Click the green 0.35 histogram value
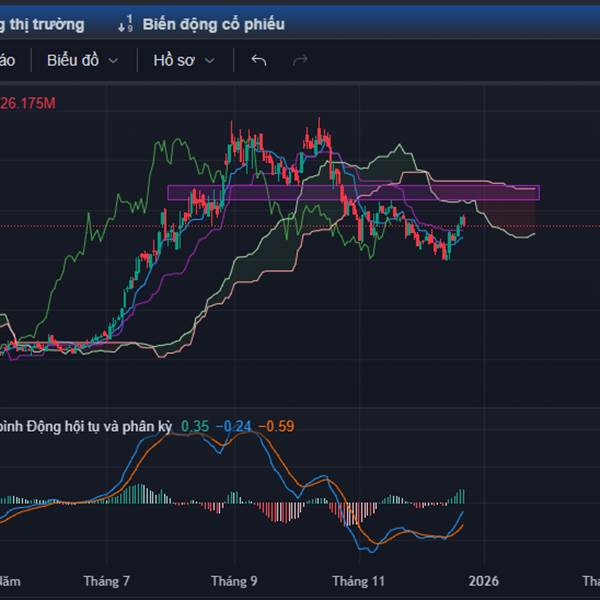Screen dimensions: 600x600 coord(195,427)
